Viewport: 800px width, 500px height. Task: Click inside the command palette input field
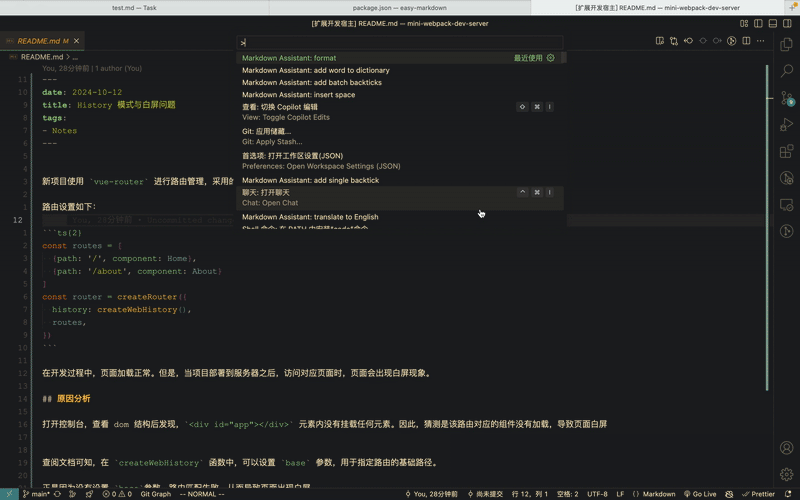(x=399, y=42)
